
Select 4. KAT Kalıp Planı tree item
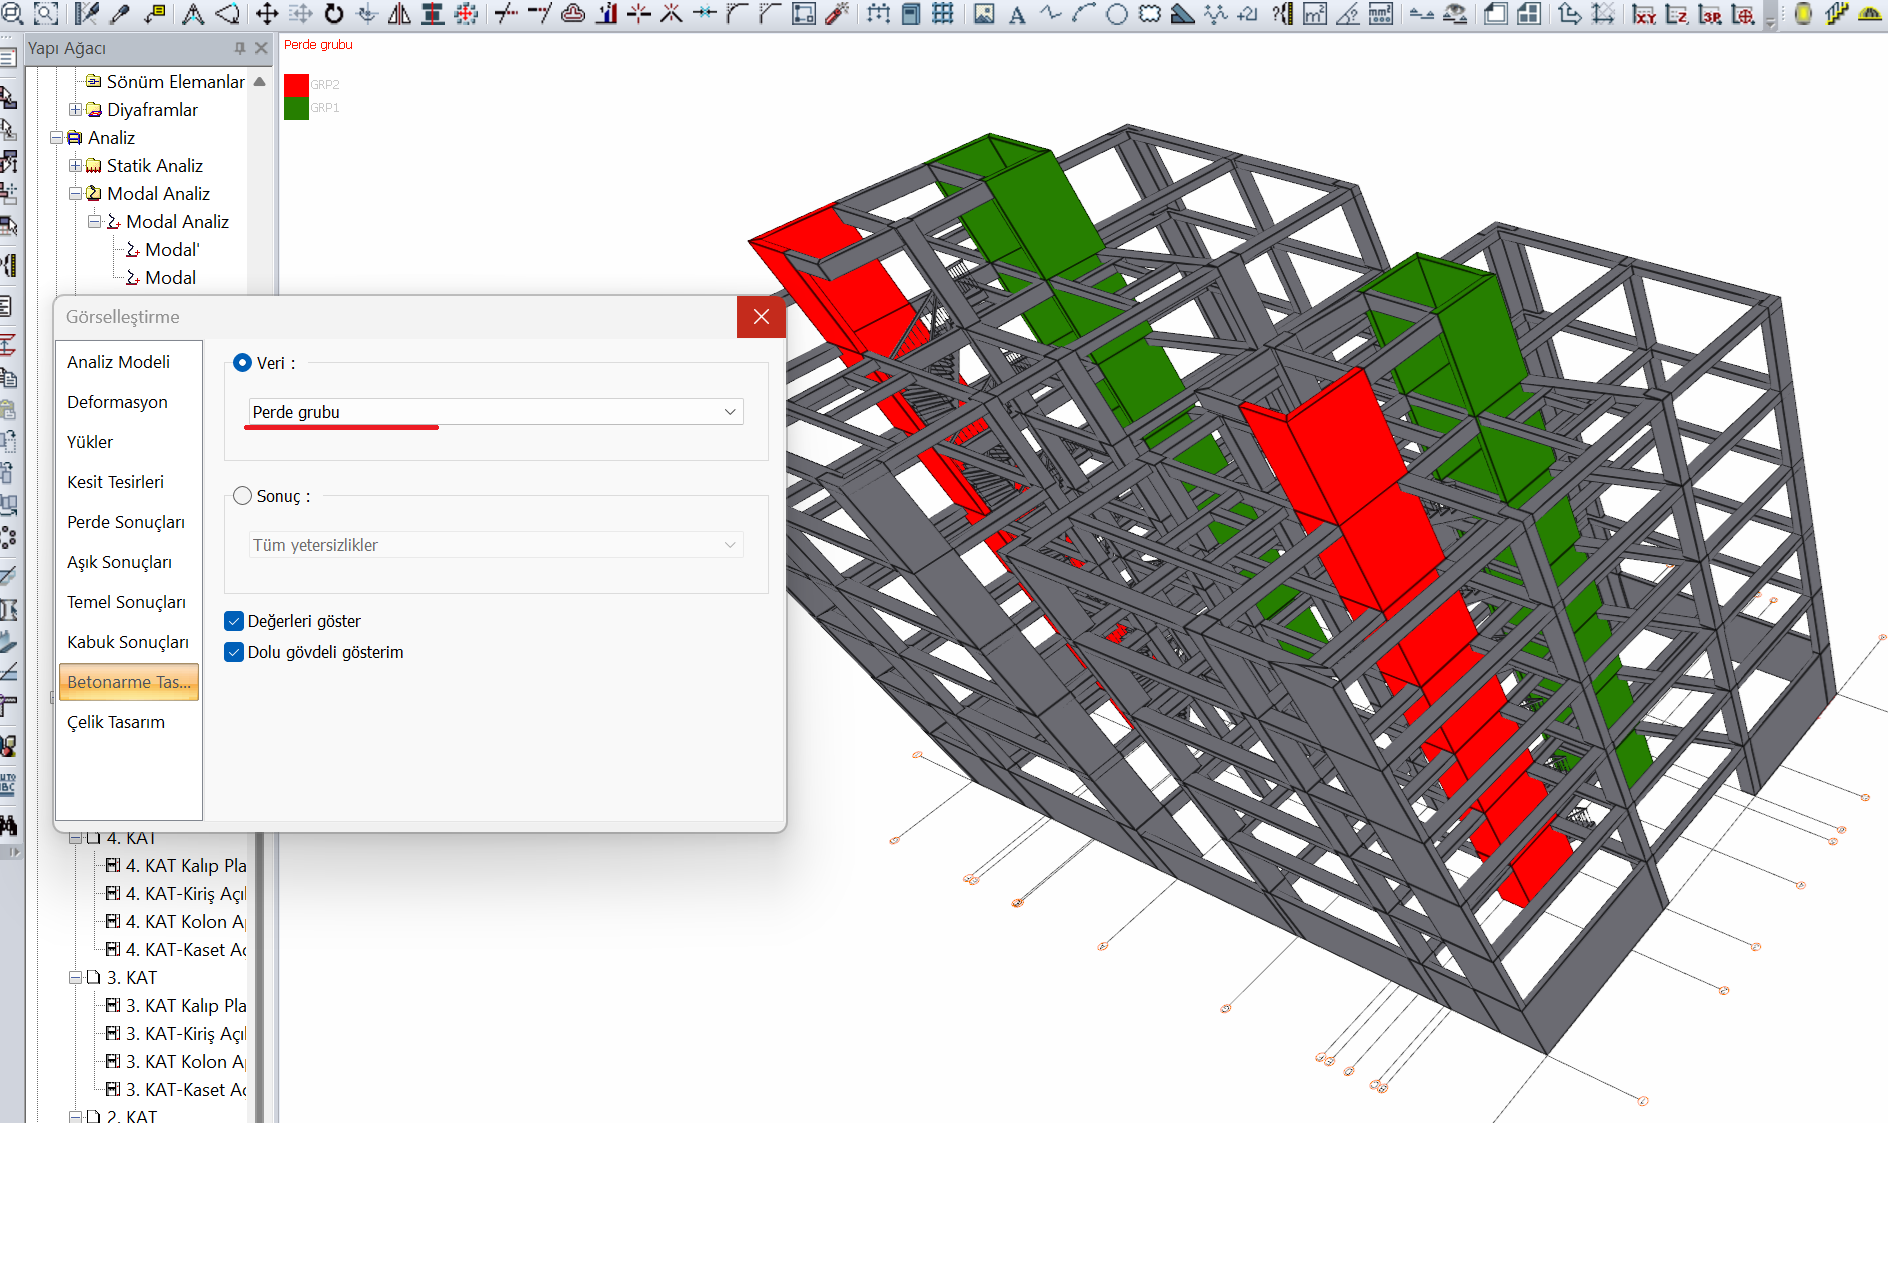pos(185,866)
